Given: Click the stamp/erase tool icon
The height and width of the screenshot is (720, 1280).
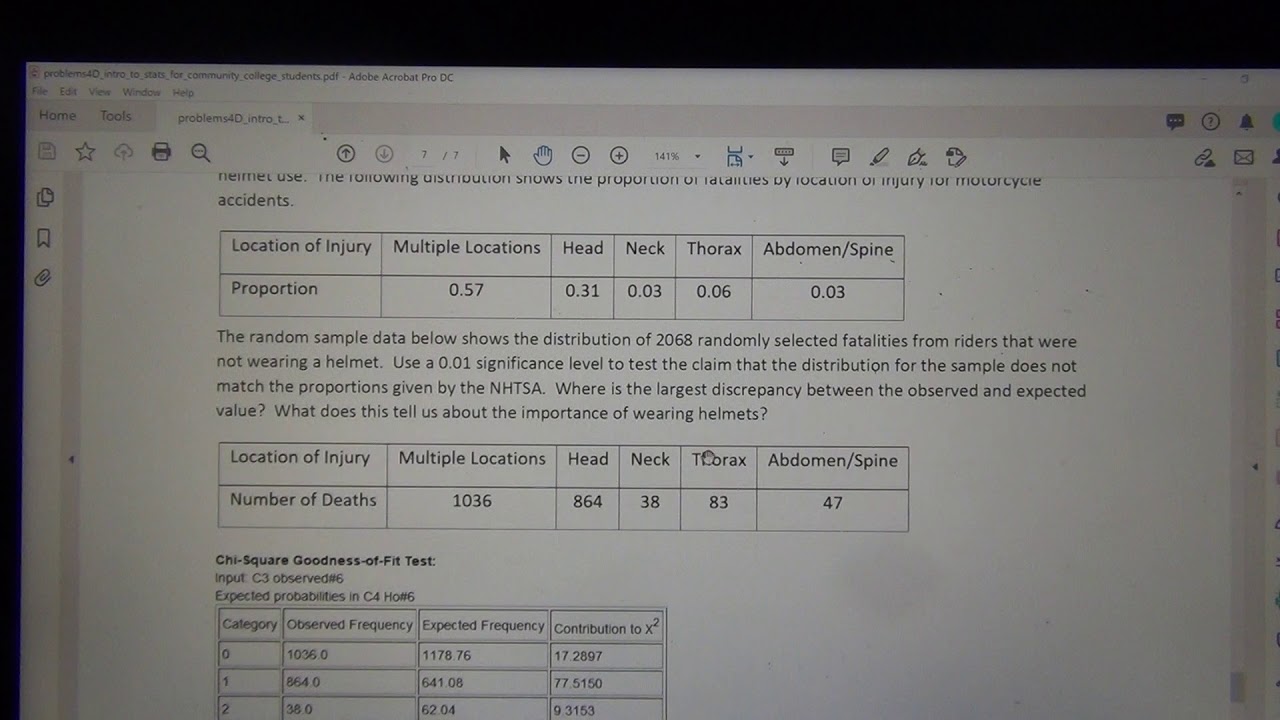Looking at the screenshot, I should [955, 157].
